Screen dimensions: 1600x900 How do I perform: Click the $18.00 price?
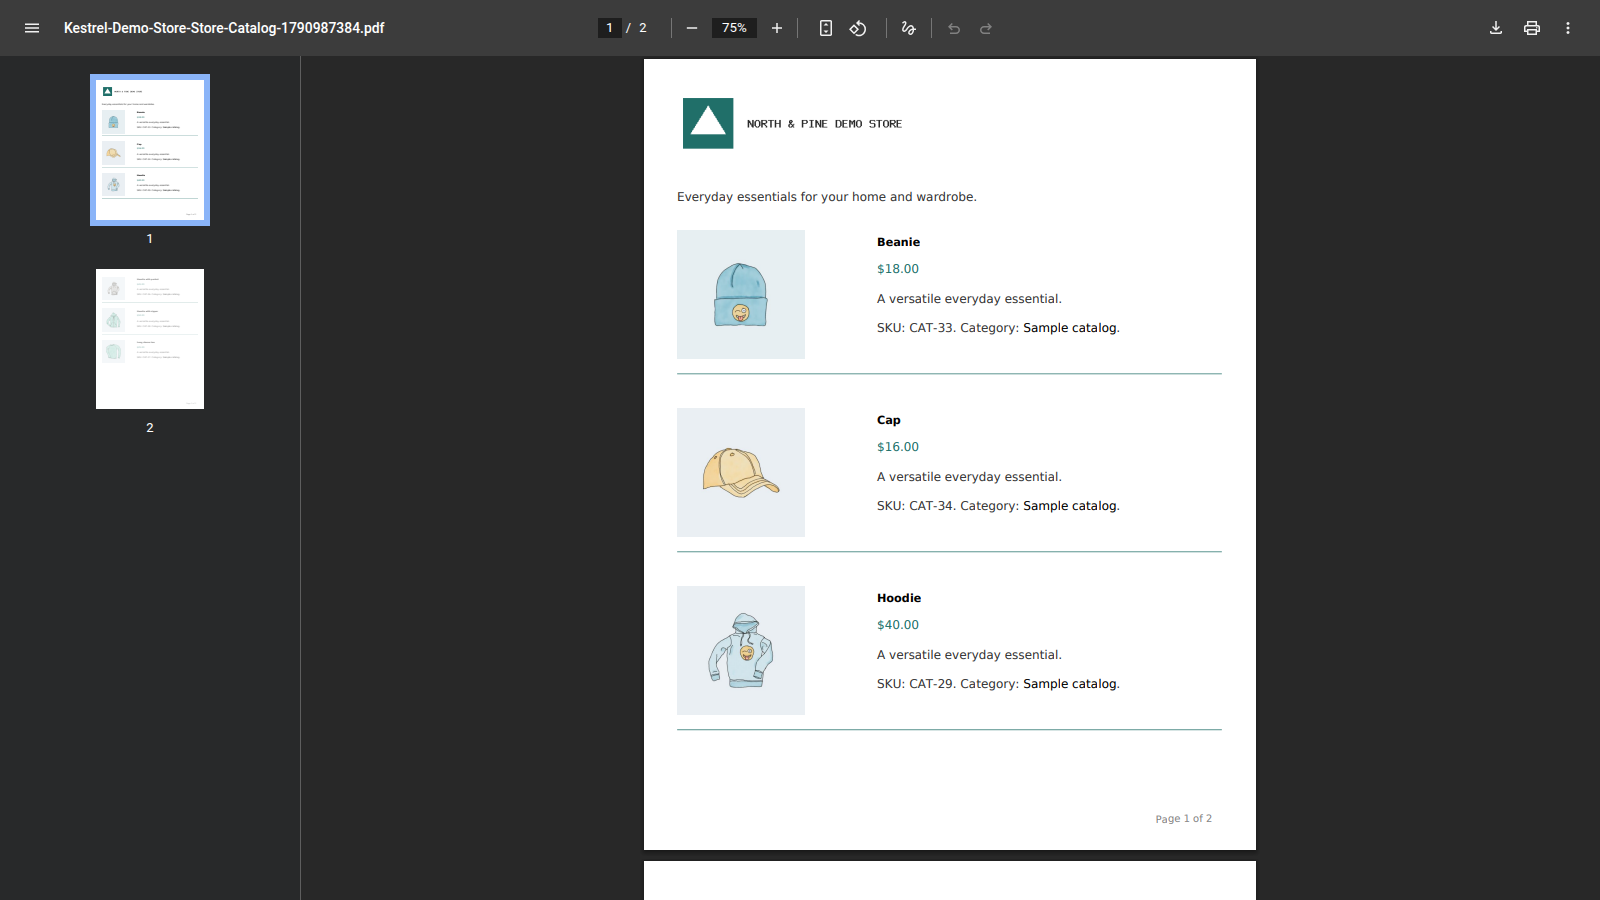898,269
